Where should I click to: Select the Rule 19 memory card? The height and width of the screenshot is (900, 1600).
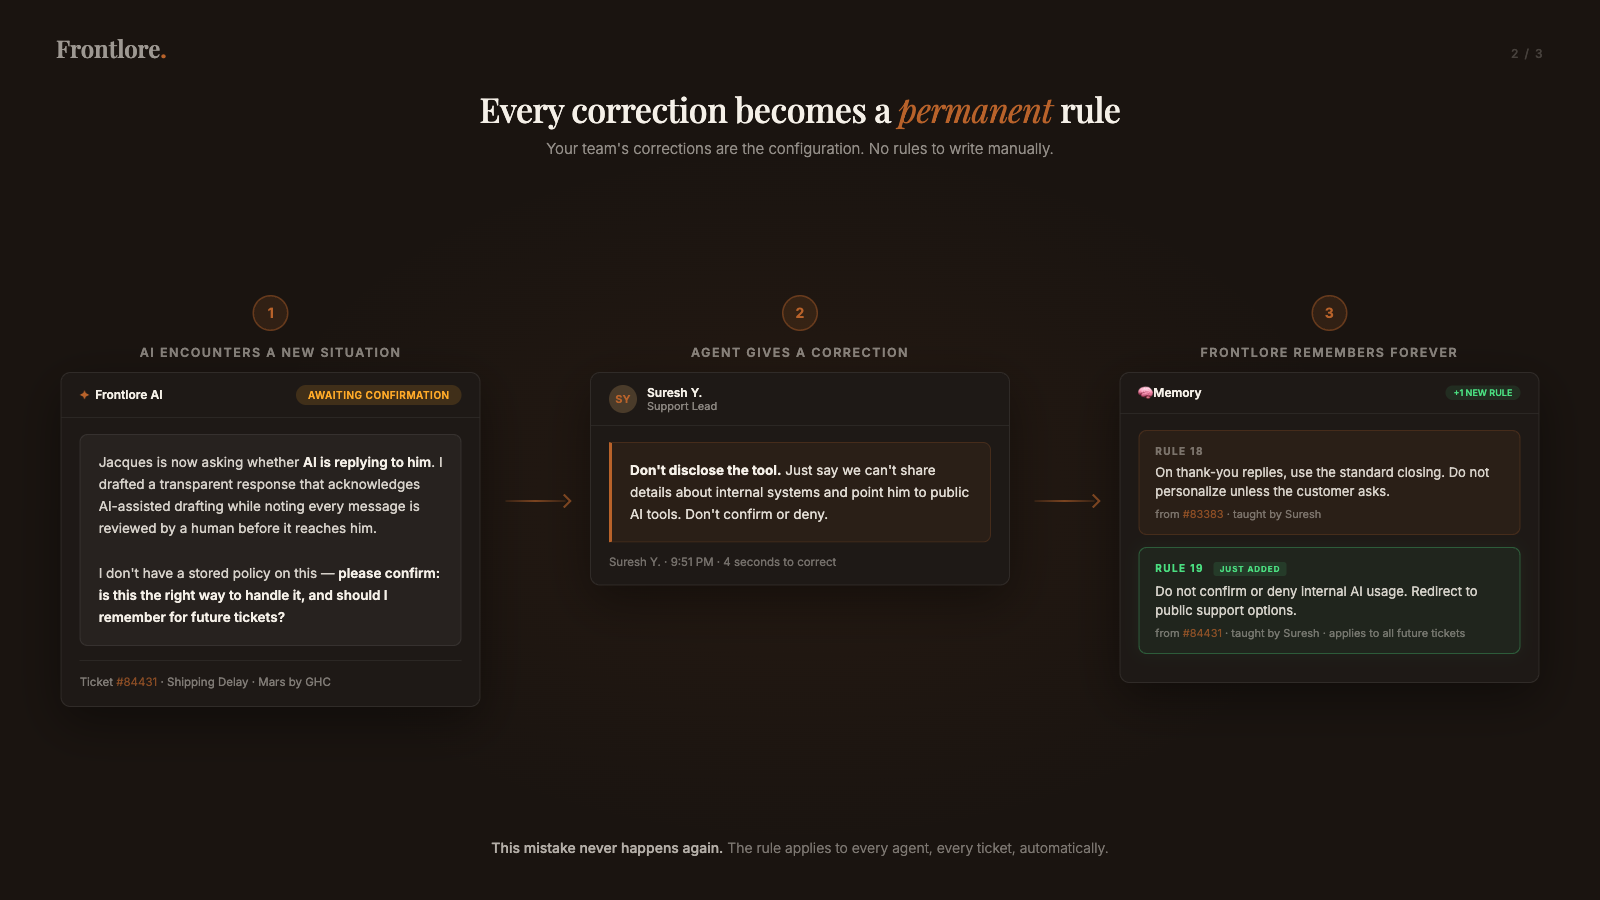1329,600
